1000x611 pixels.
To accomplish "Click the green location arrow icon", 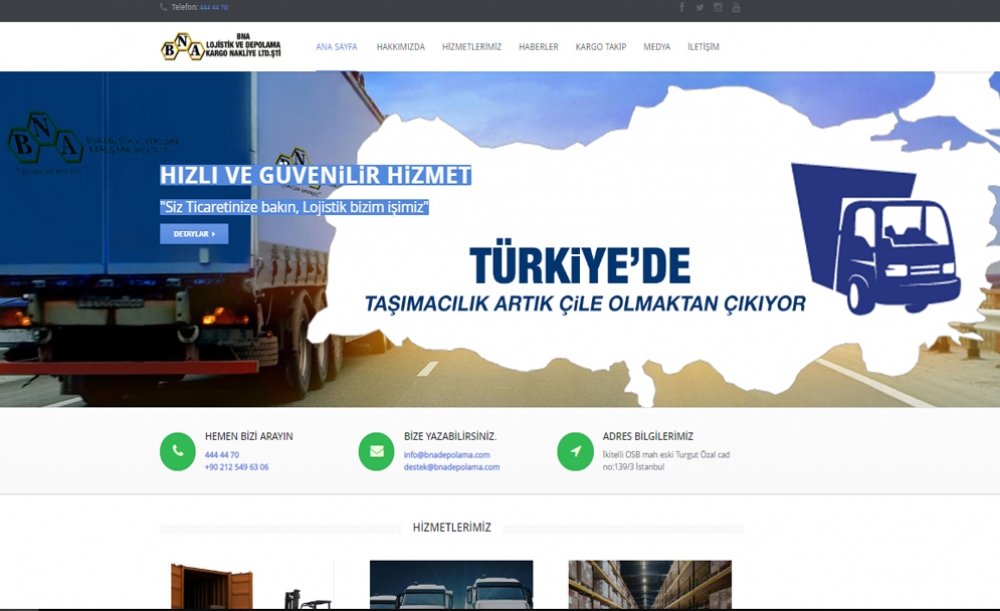I will tap(575, 451).
